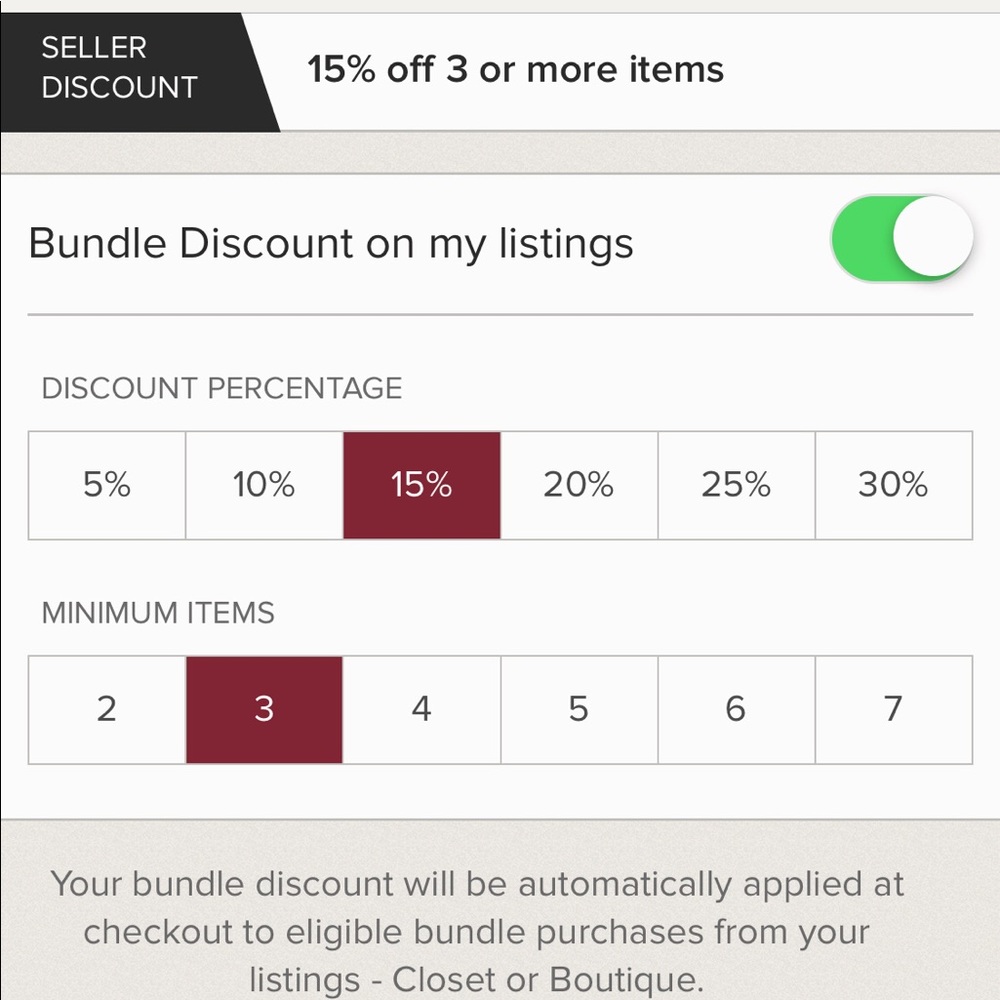Image resolution: width=1000 pixels, height=1000 pixels.
Task: Click the selected minimum of 3 items
Action: [263, 710]
